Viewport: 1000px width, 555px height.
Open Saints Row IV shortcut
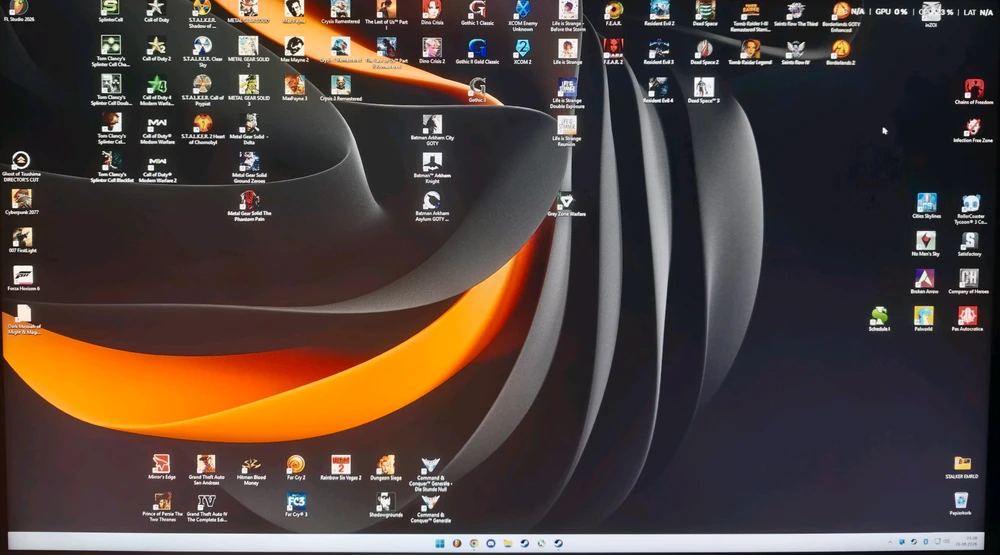tap(795, 50)
